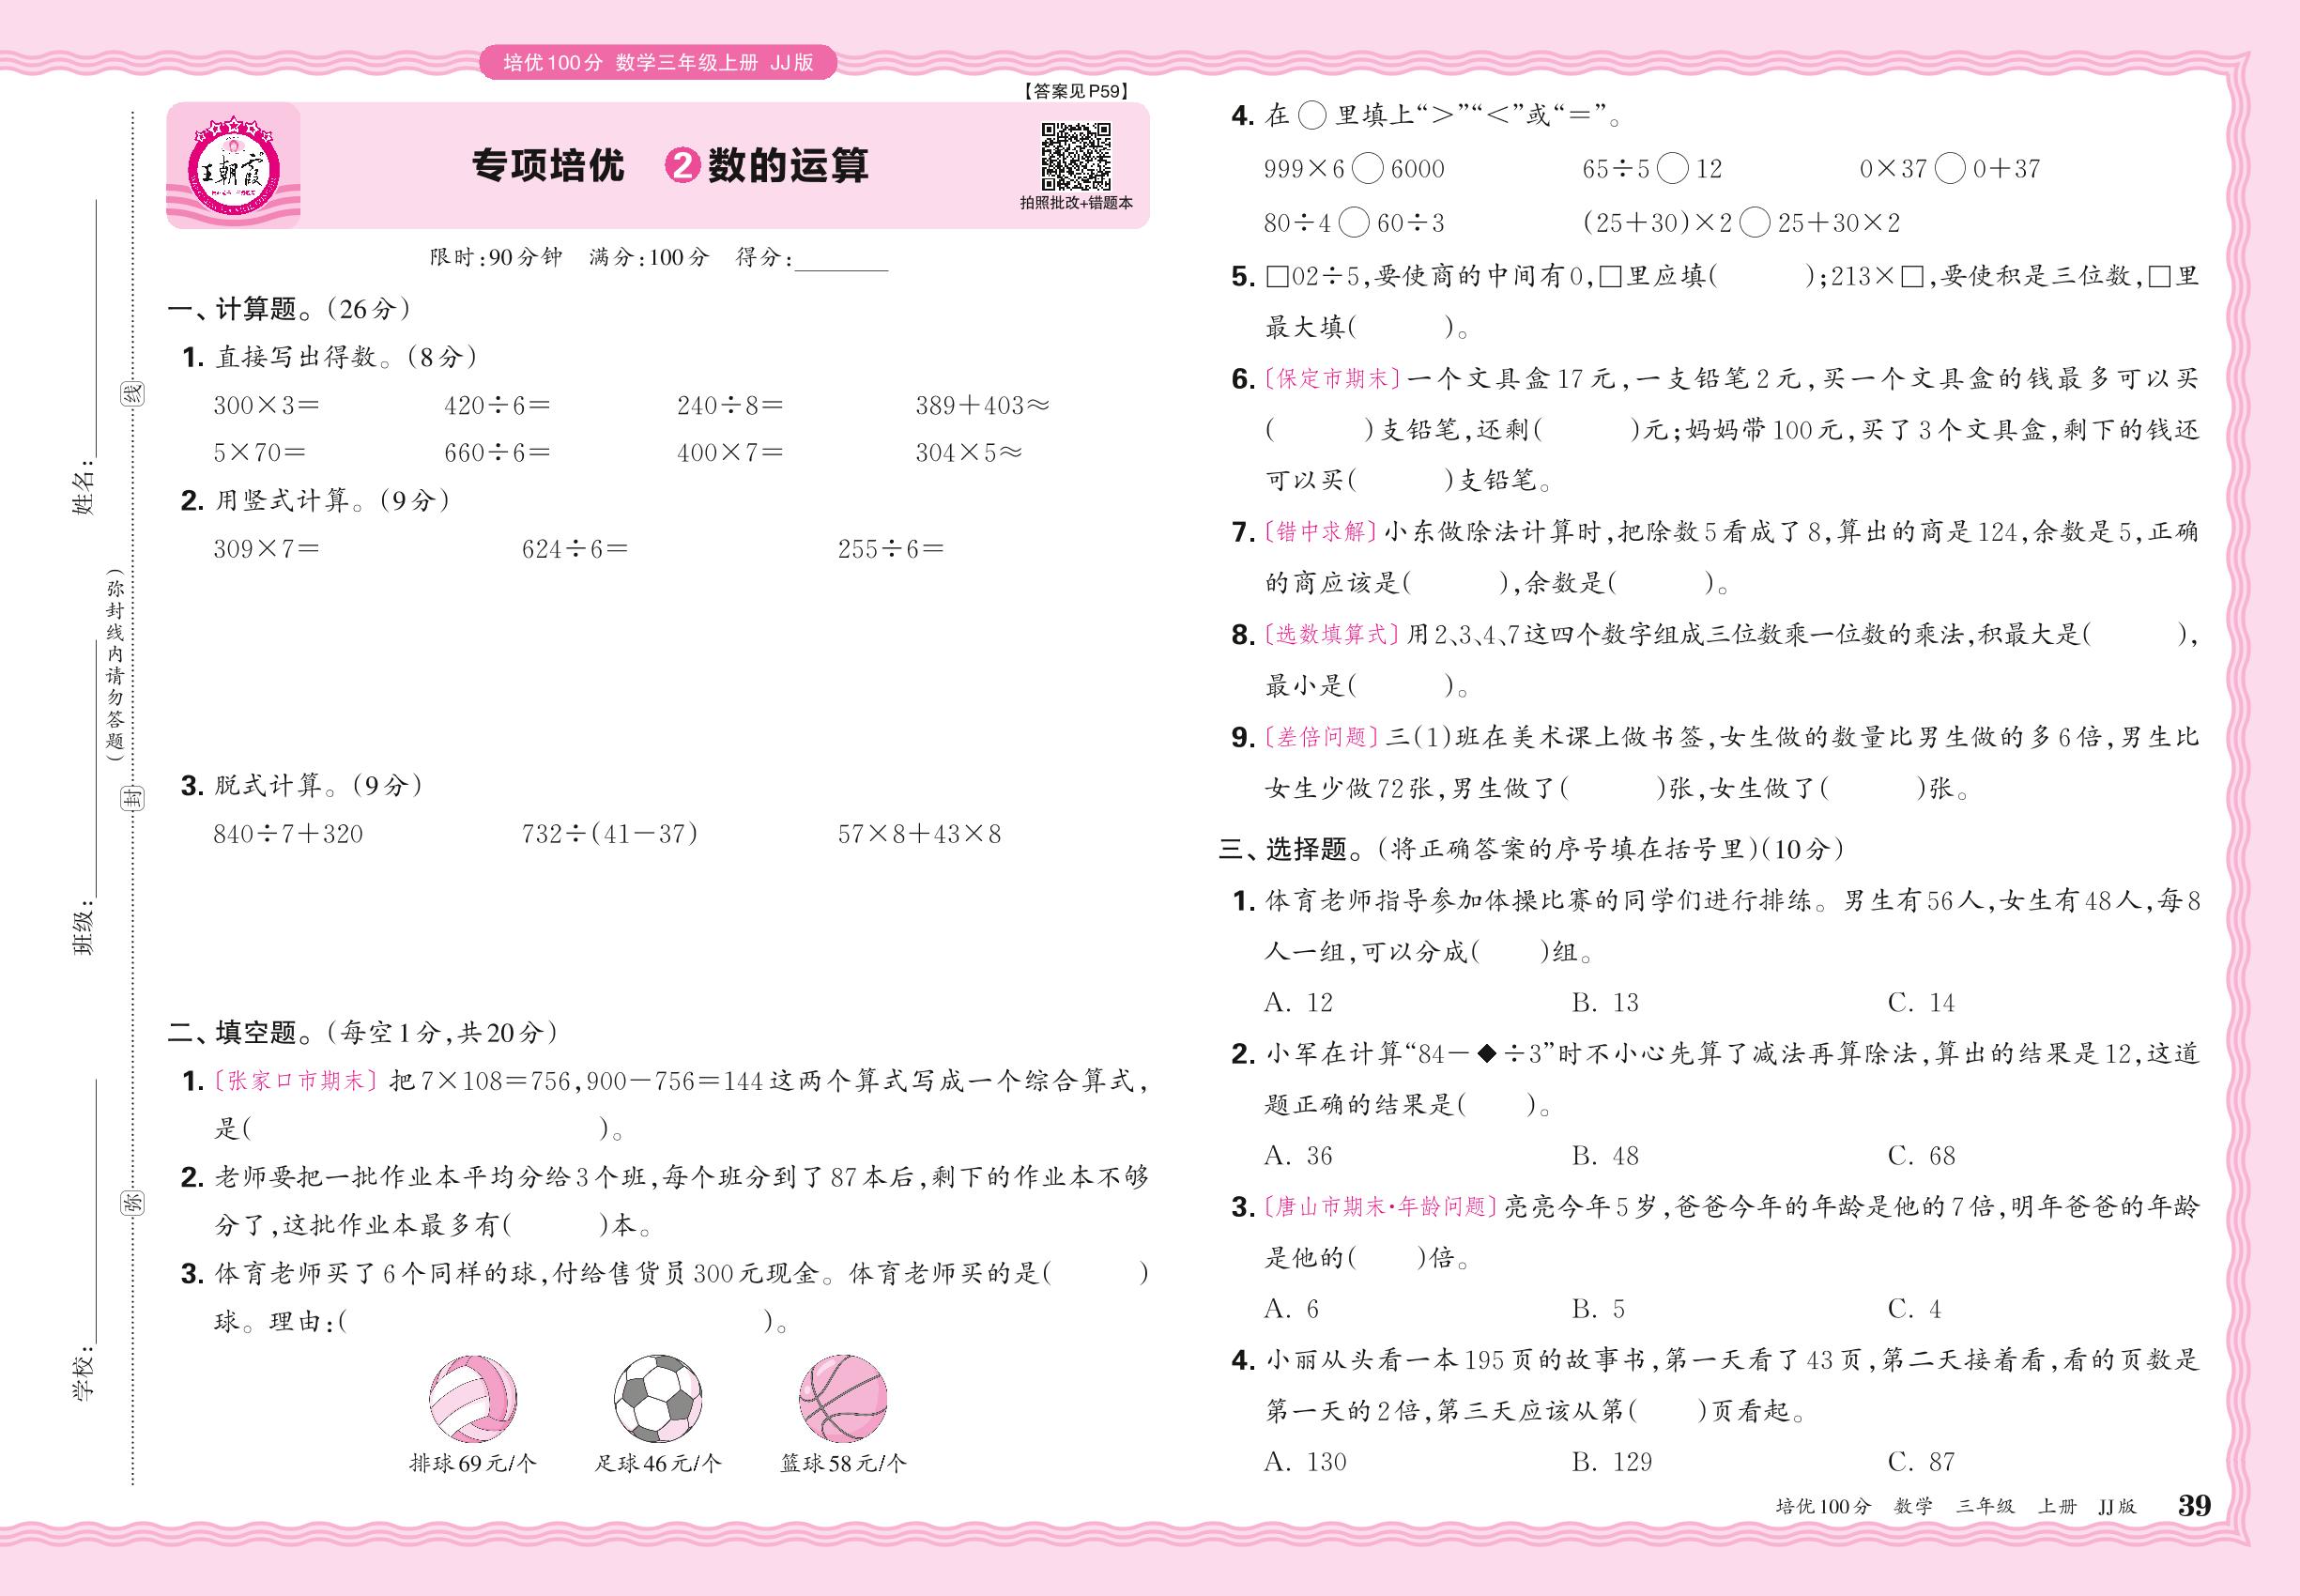Viewport: 2300px width, 1596px height.
Task: Click the 错中求解 pink tag
Action: pos(1321,532)
